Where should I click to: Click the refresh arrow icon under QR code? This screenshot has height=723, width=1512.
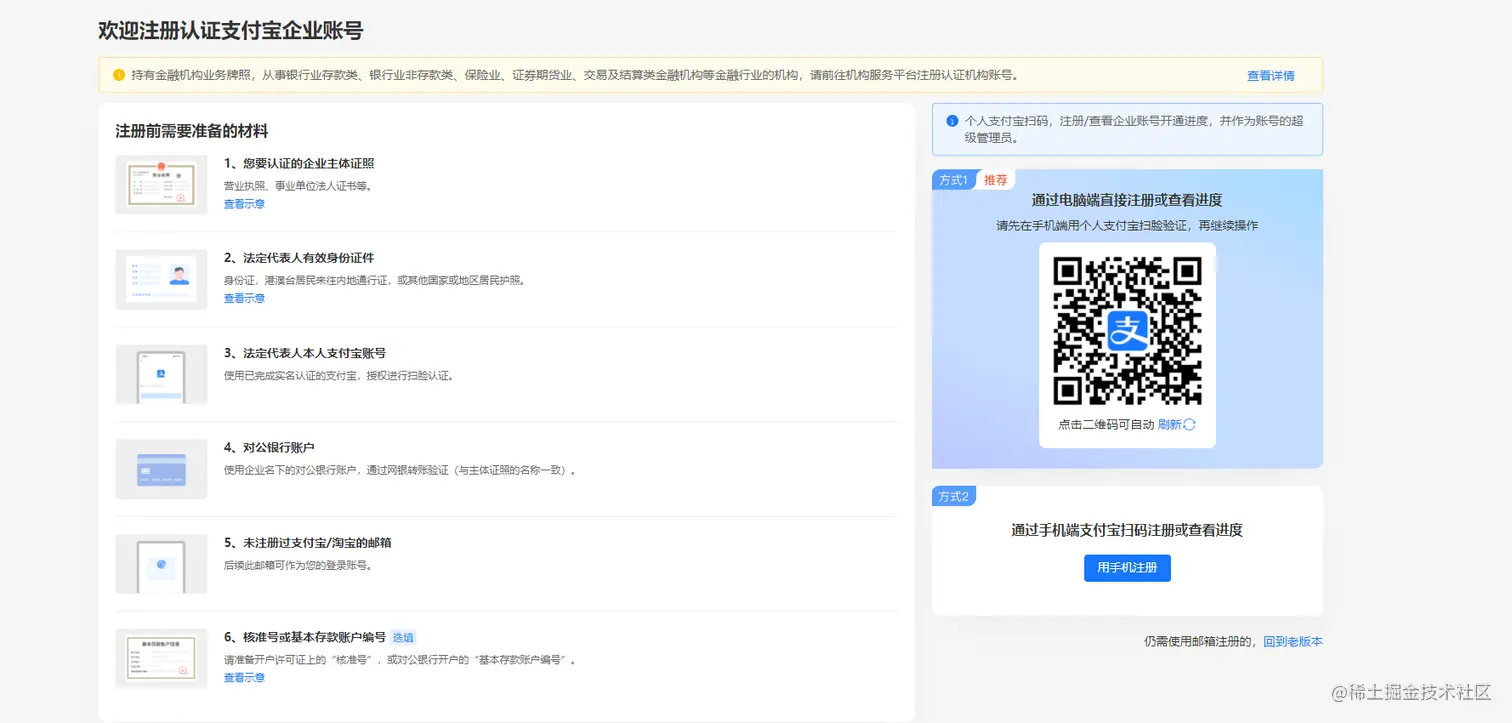[x=1189, y=424]
